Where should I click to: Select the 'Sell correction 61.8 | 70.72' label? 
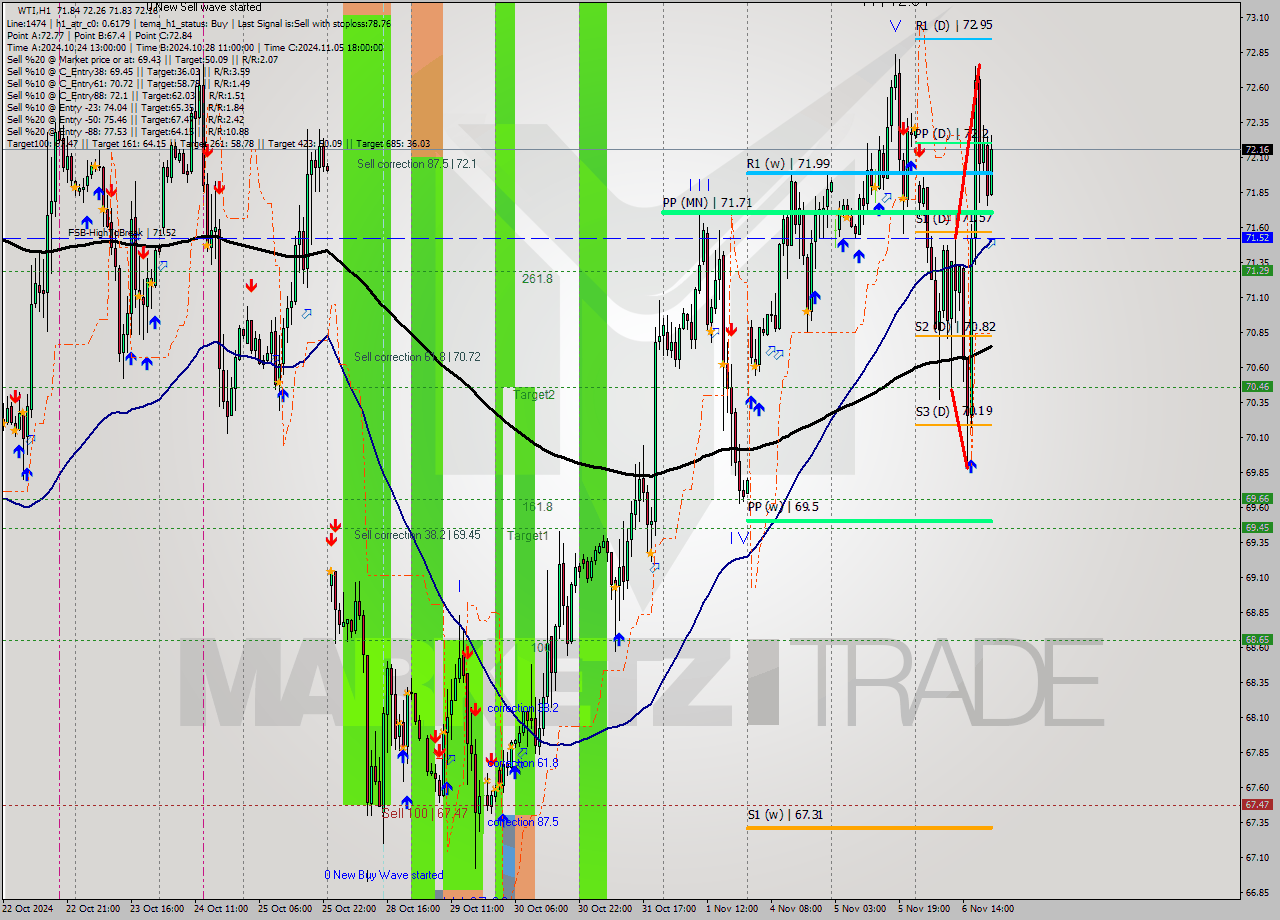click(417, 357)
